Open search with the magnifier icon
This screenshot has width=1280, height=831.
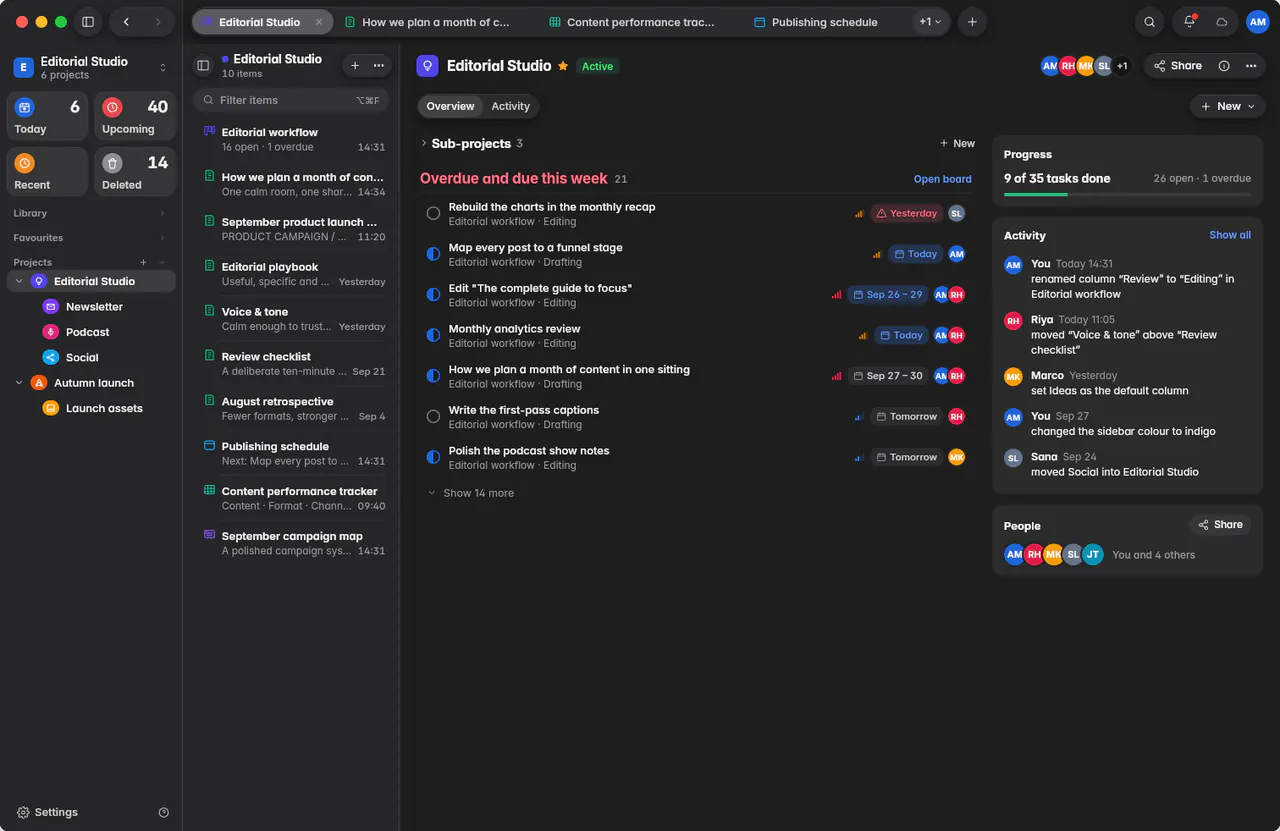tap(1150, 22)
